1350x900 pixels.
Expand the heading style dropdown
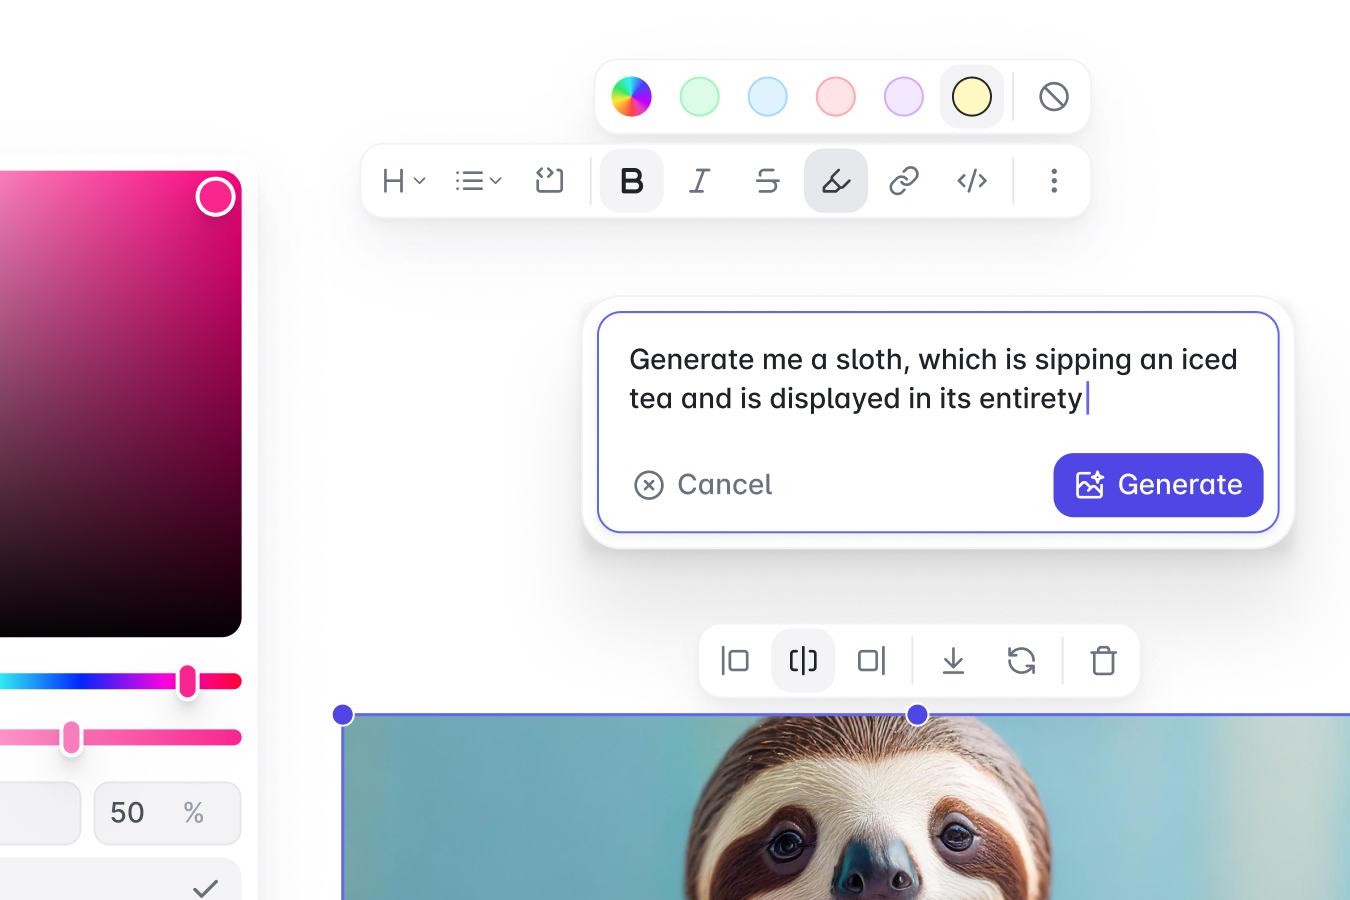(x=404, y=181)
